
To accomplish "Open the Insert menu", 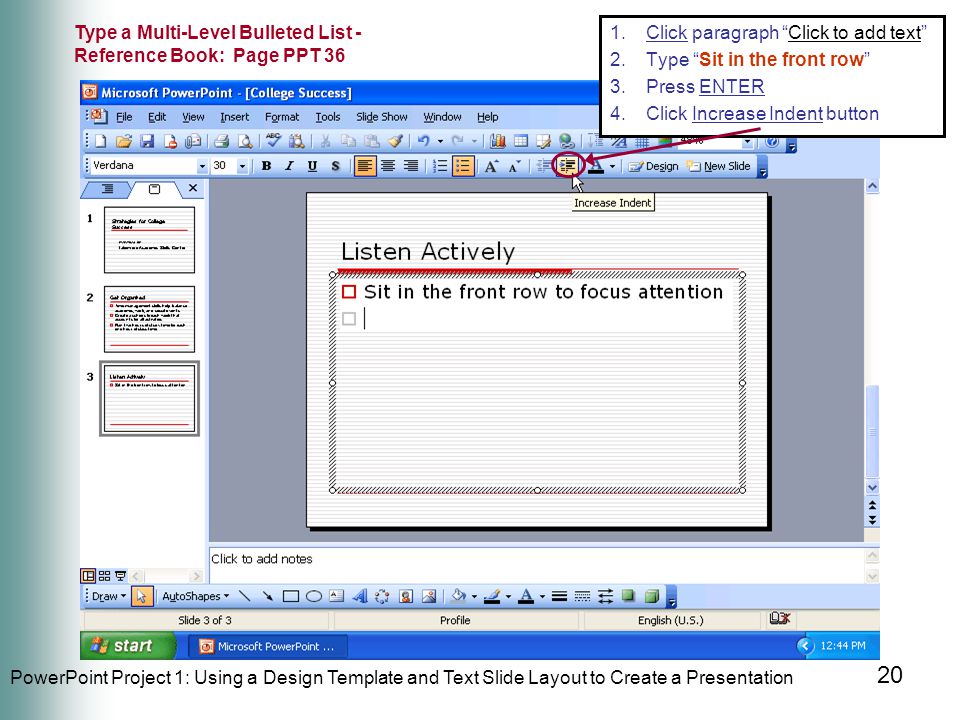I will 234,117.
